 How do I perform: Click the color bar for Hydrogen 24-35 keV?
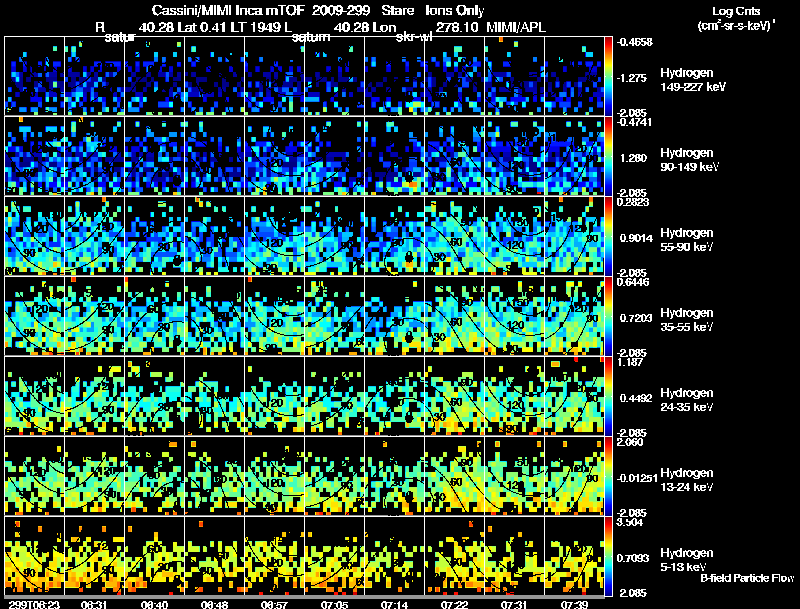pyautogui.click(x=608, y=396)
